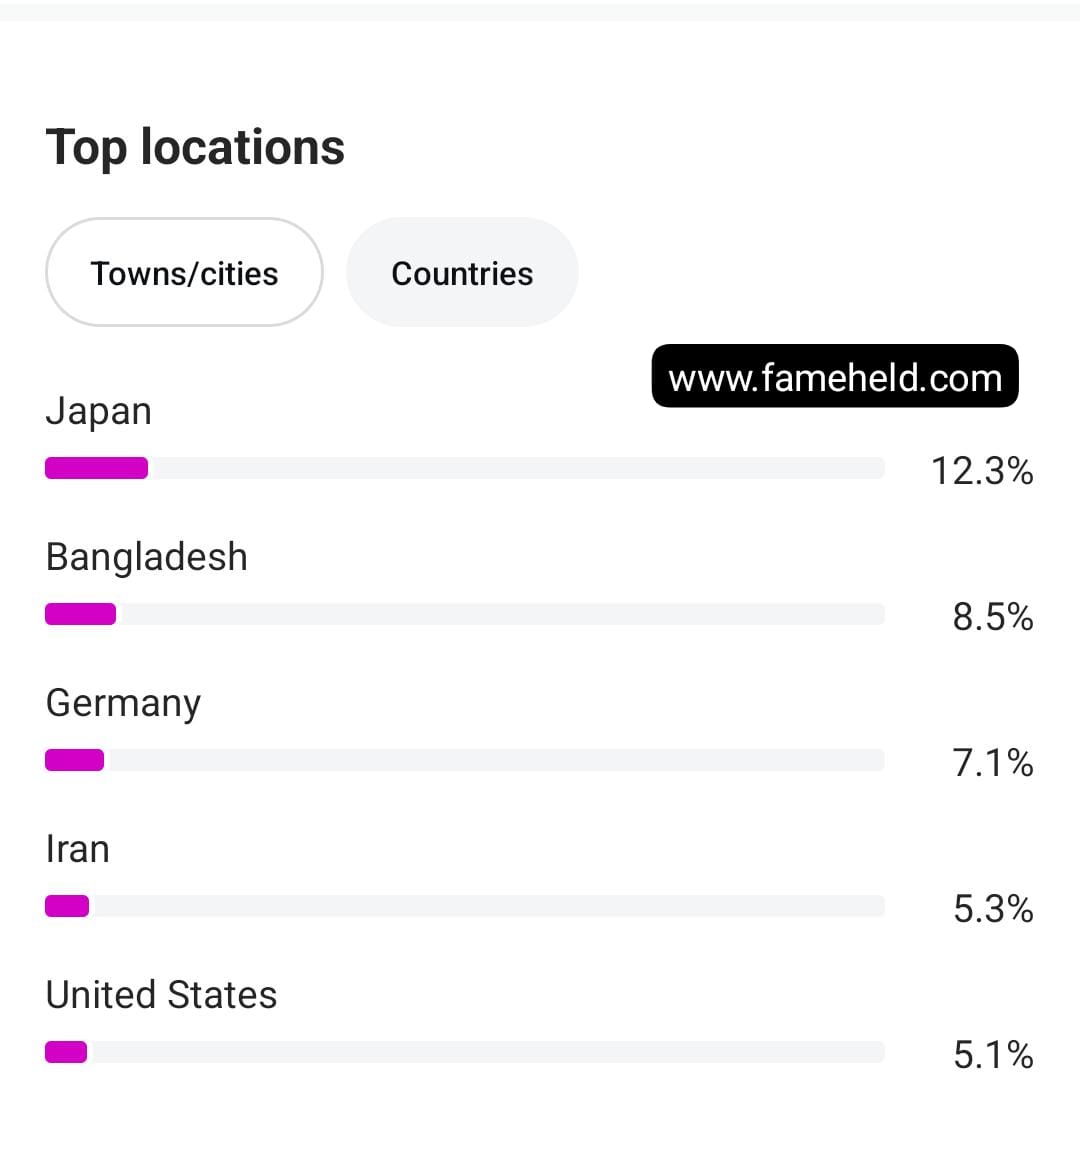Select the Germany country label
The image size is (1080, 1170).
click(123, 703)
